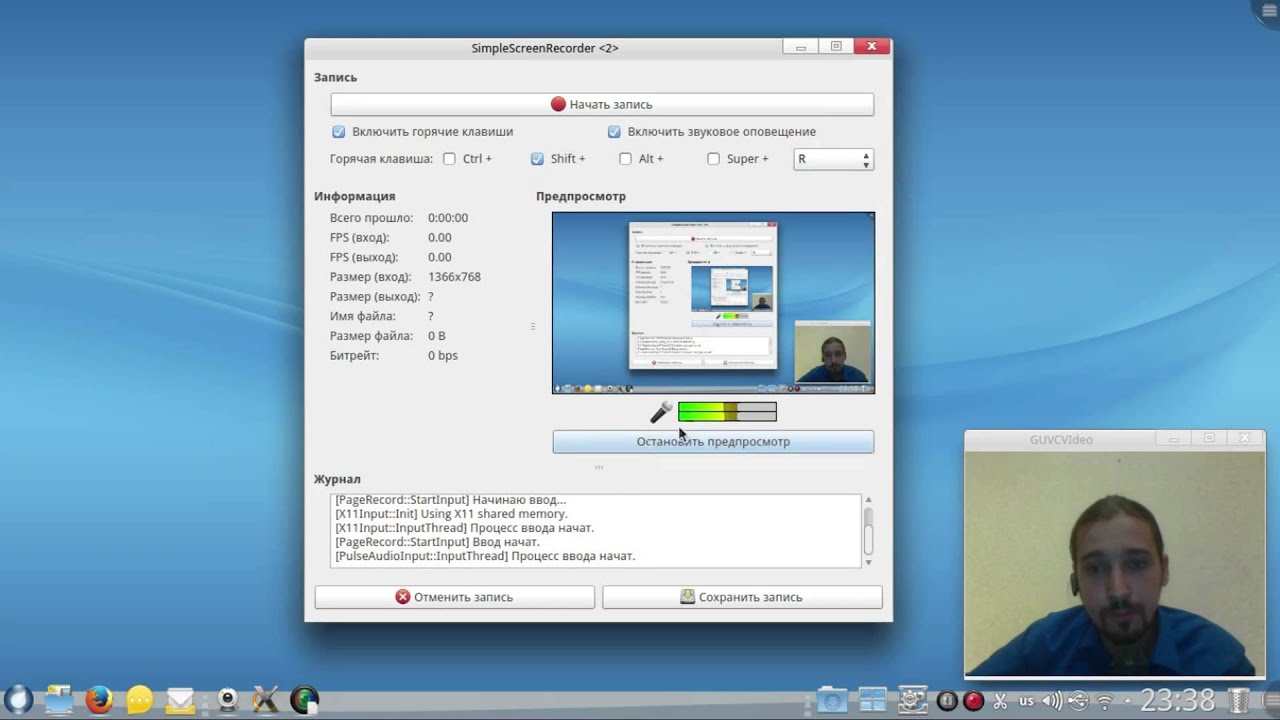Image resolution: width=1280 pixels, height=720 pixels.
Task: Click the USB device notifier tray icon
Action: coord(1078,701)
